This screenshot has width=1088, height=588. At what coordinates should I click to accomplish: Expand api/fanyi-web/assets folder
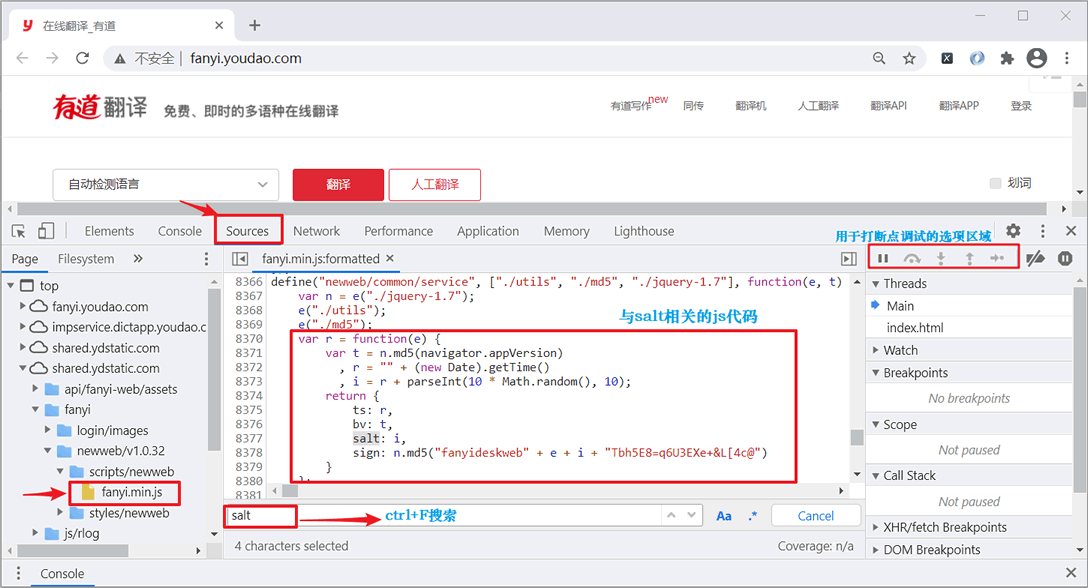pos(35,389)
